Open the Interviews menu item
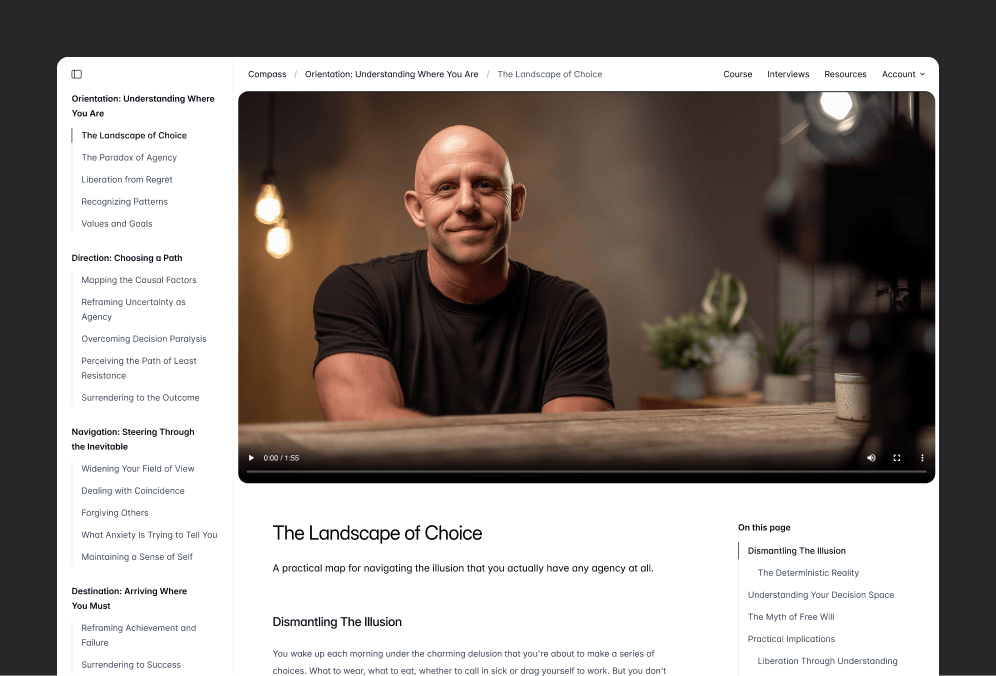This screenshot has width=996, height=676. [x=788, y=74]
